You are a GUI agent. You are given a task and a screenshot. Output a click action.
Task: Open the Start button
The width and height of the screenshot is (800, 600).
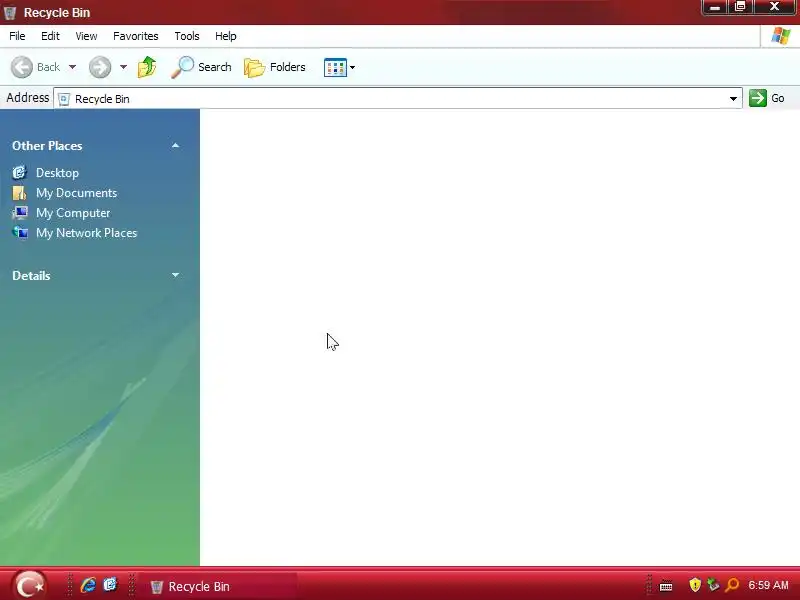click(x=30, y=585)
